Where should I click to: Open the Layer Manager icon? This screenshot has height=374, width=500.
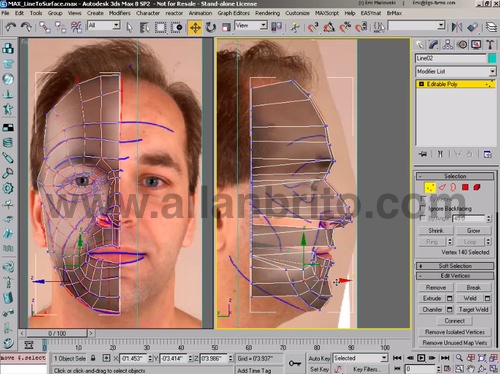[x=491, y=27]
